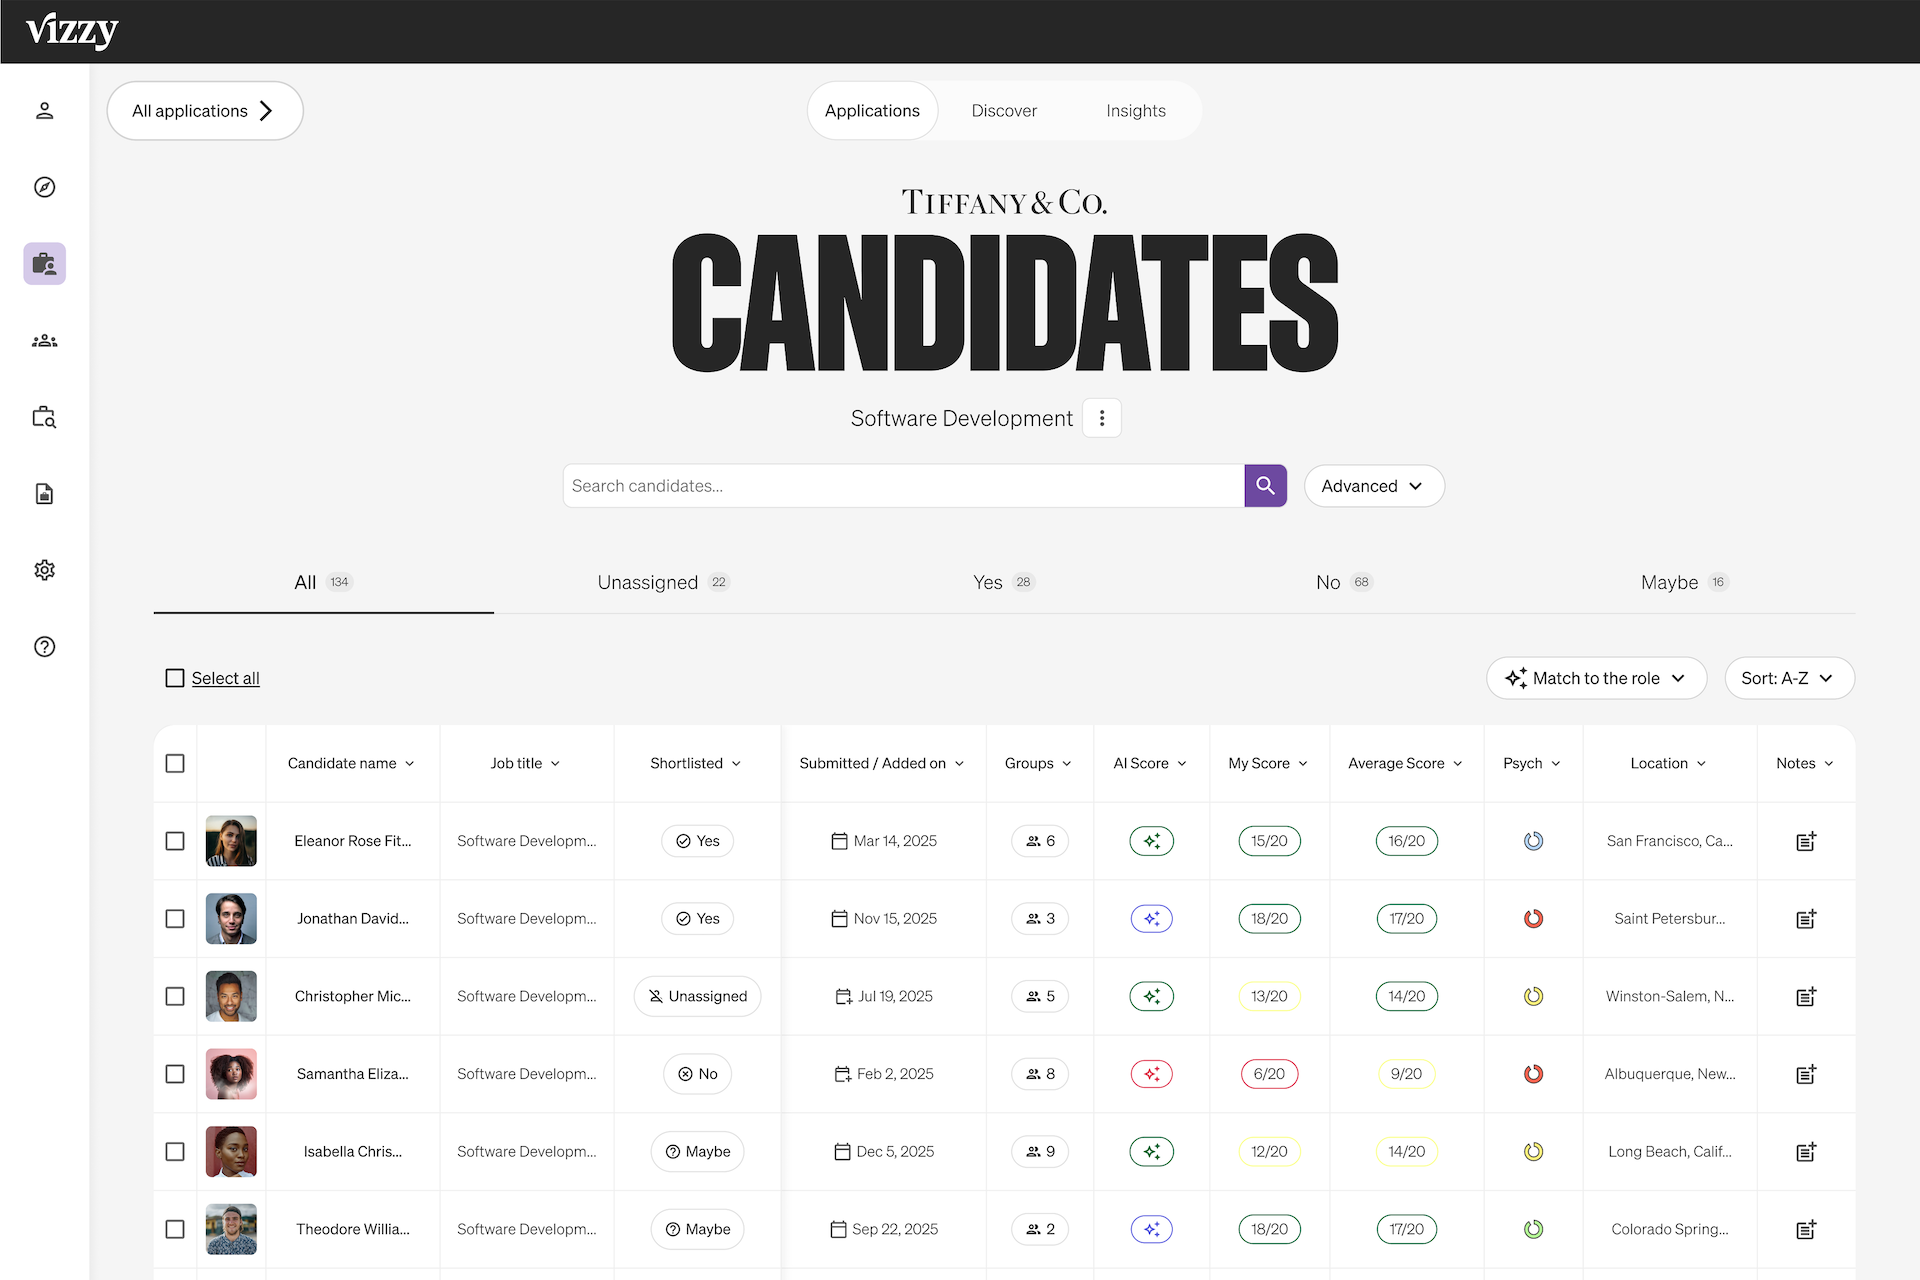Expand the Advanced search dropdown

(1373, 486)
